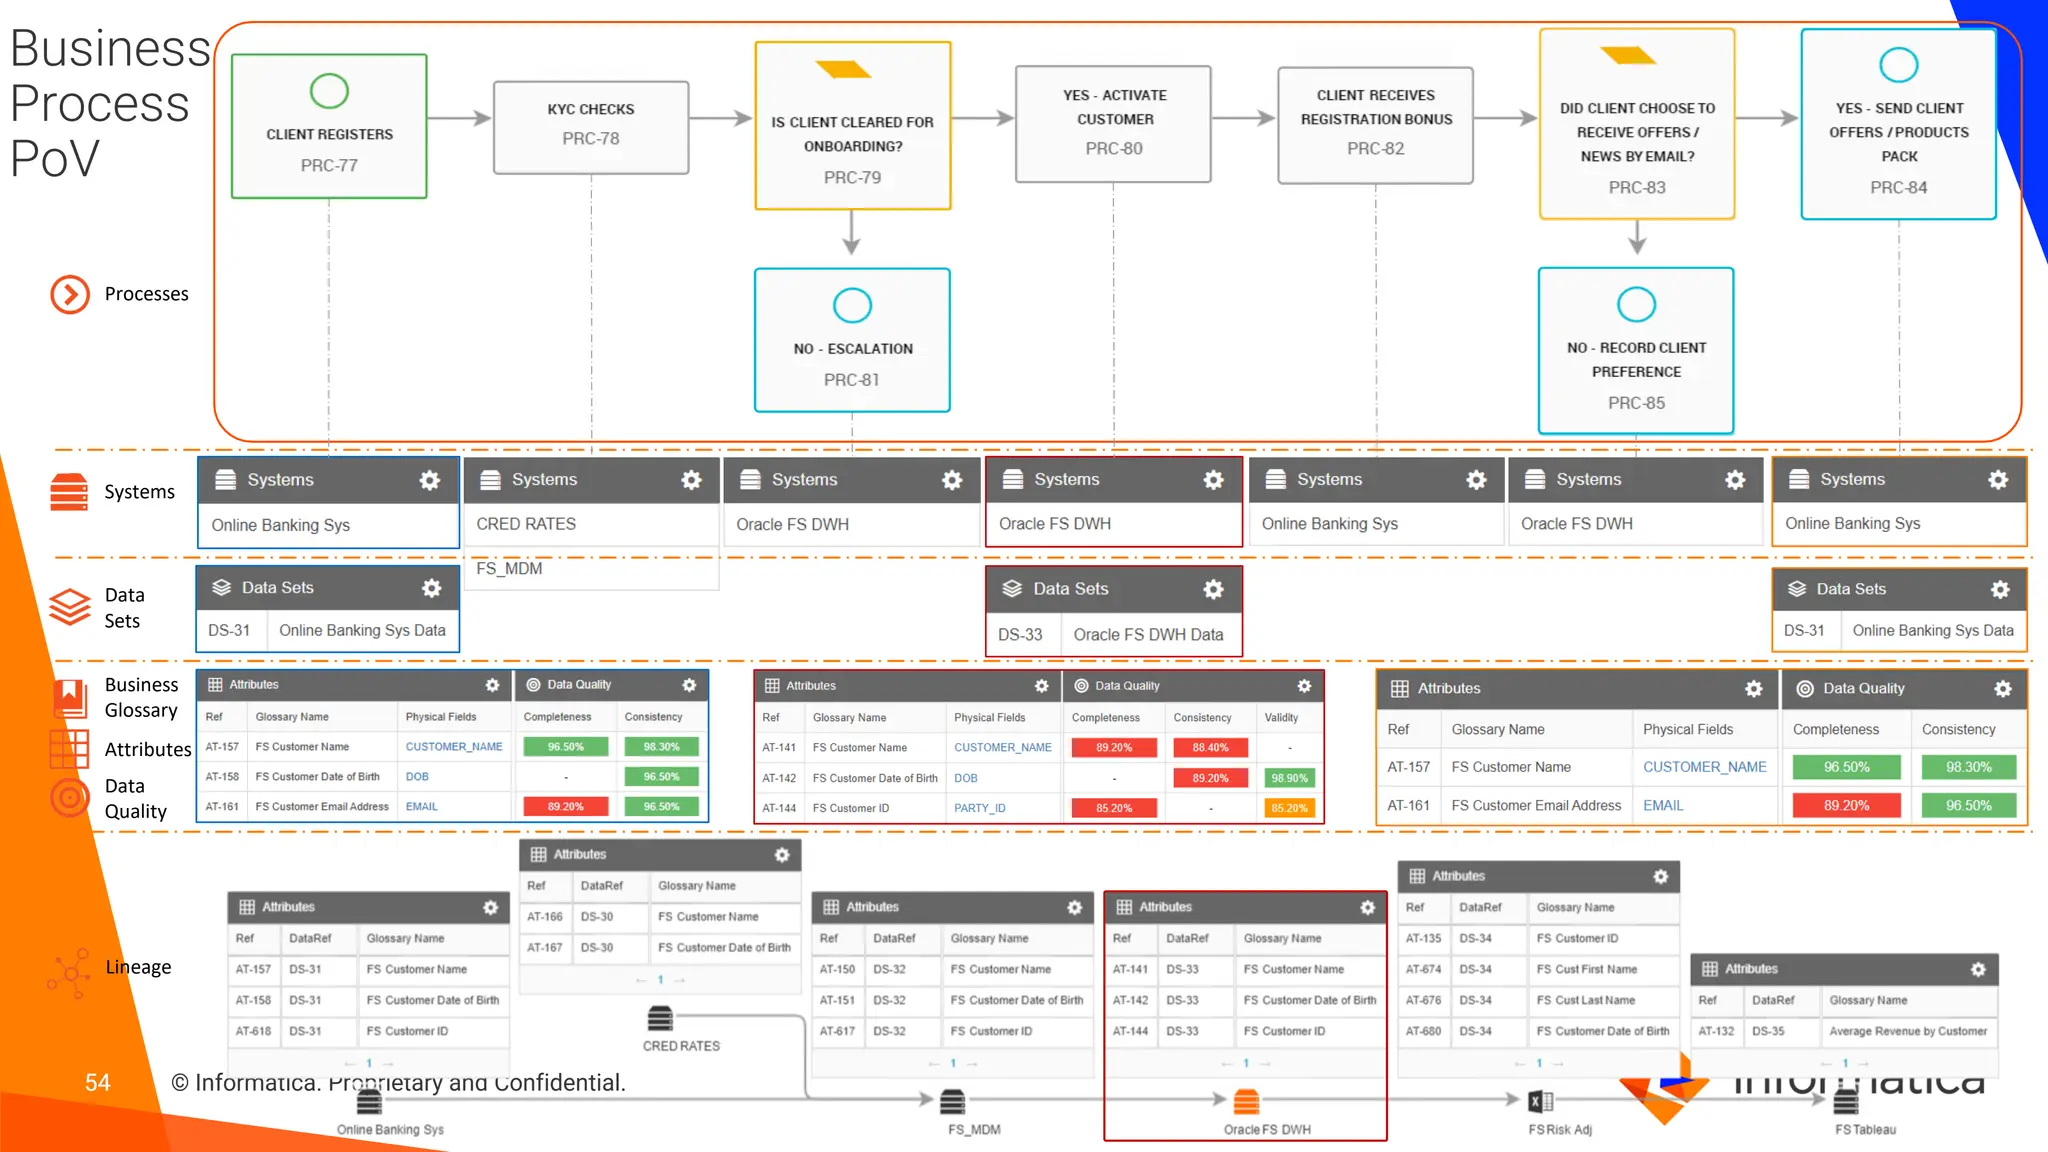The image size is (2048, 1152).
Task: Open CUSTOMER_NAME link in AT-141 row
Action: tap(1003, 748)
